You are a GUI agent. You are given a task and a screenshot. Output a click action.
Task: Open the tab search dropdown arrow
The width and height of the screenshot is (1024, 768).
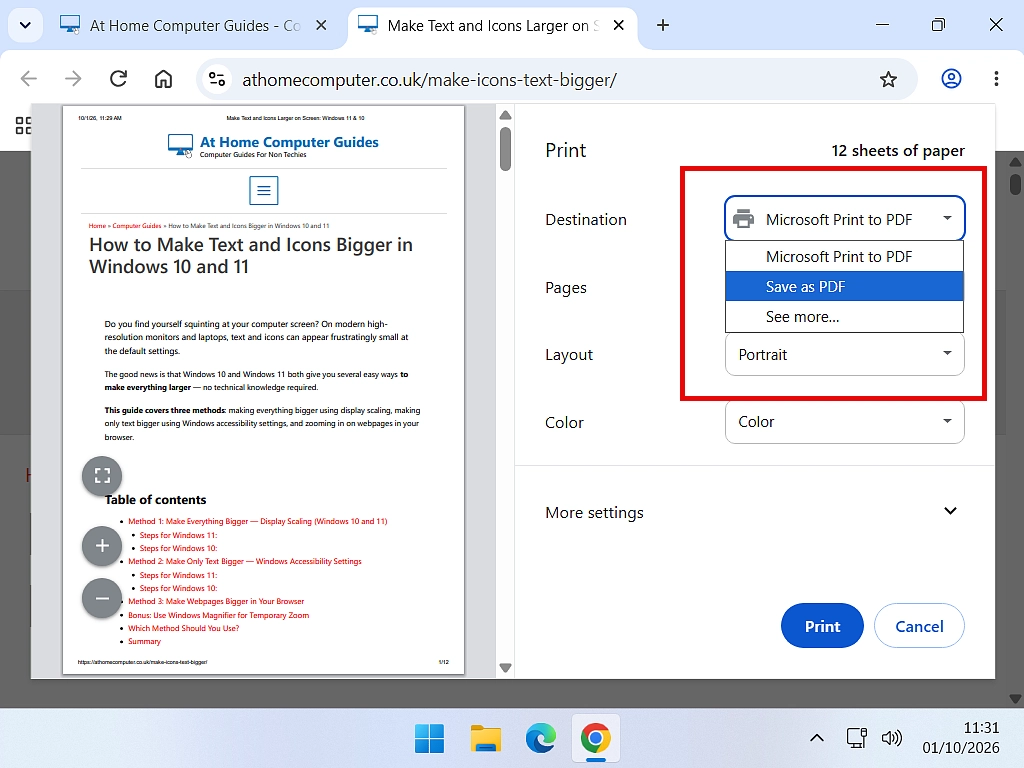click(x=25, y=25)
